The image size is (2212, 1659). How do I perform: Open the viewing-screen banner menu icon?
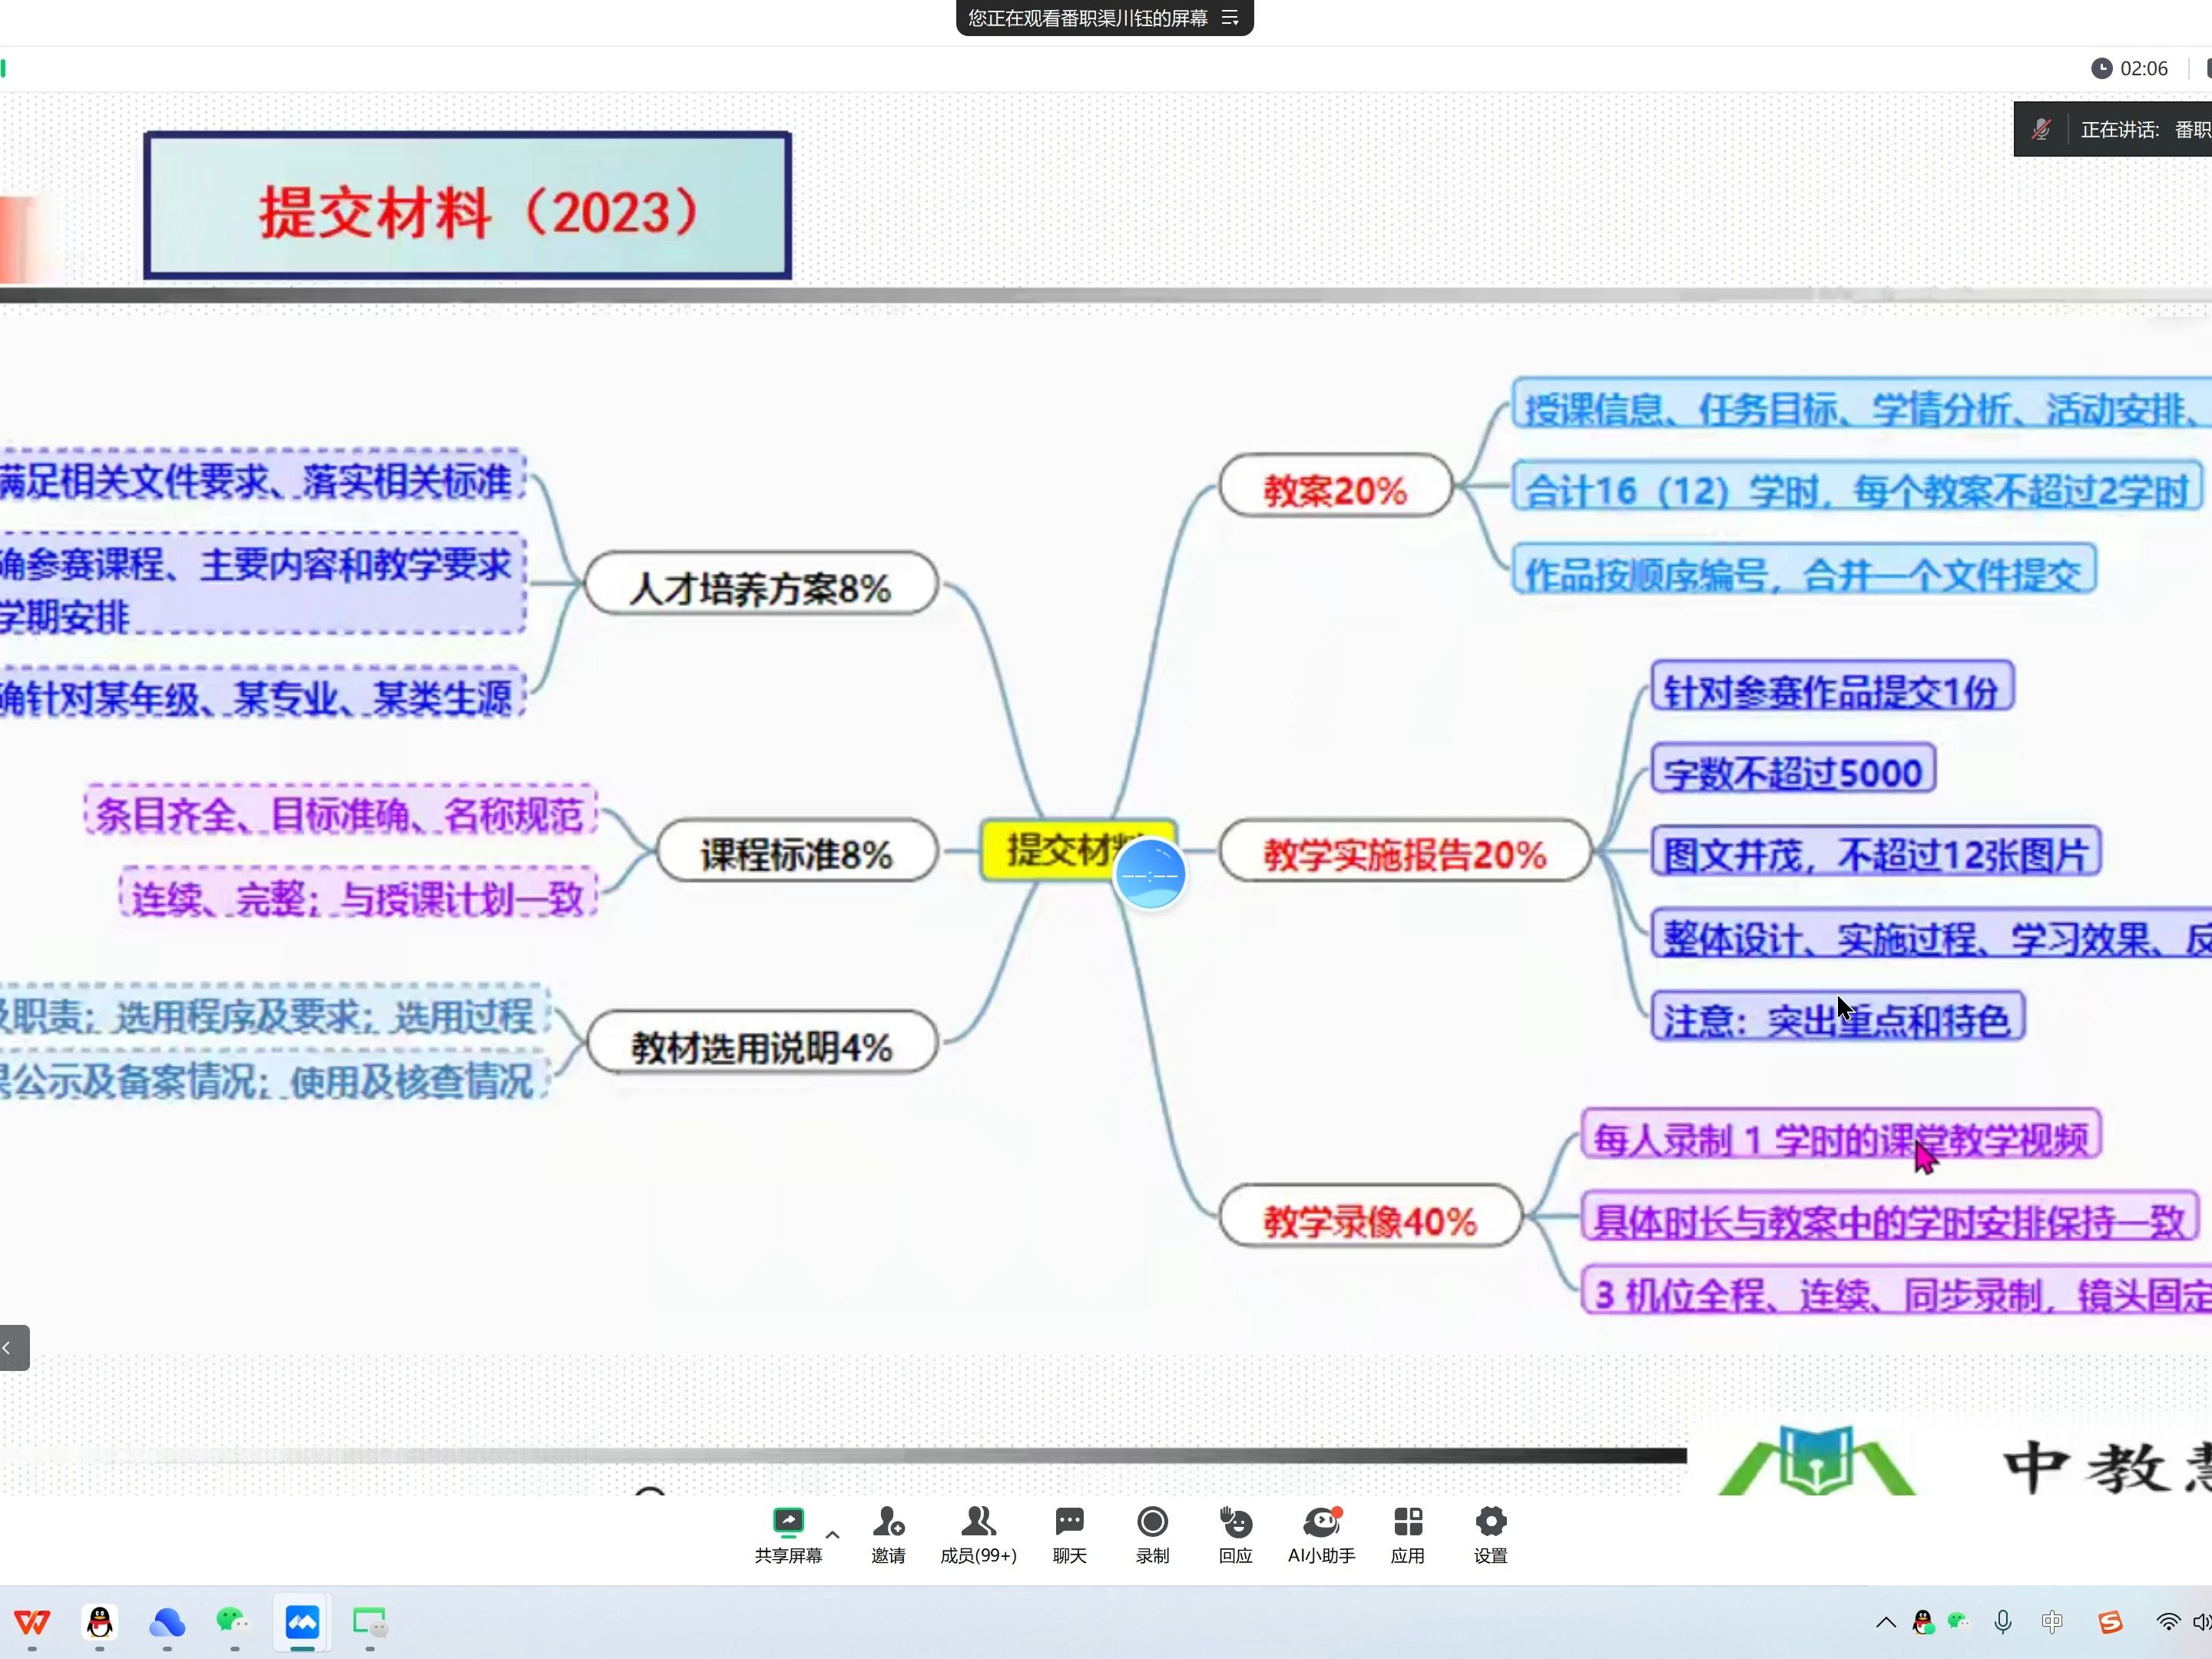click(1230, 18)
